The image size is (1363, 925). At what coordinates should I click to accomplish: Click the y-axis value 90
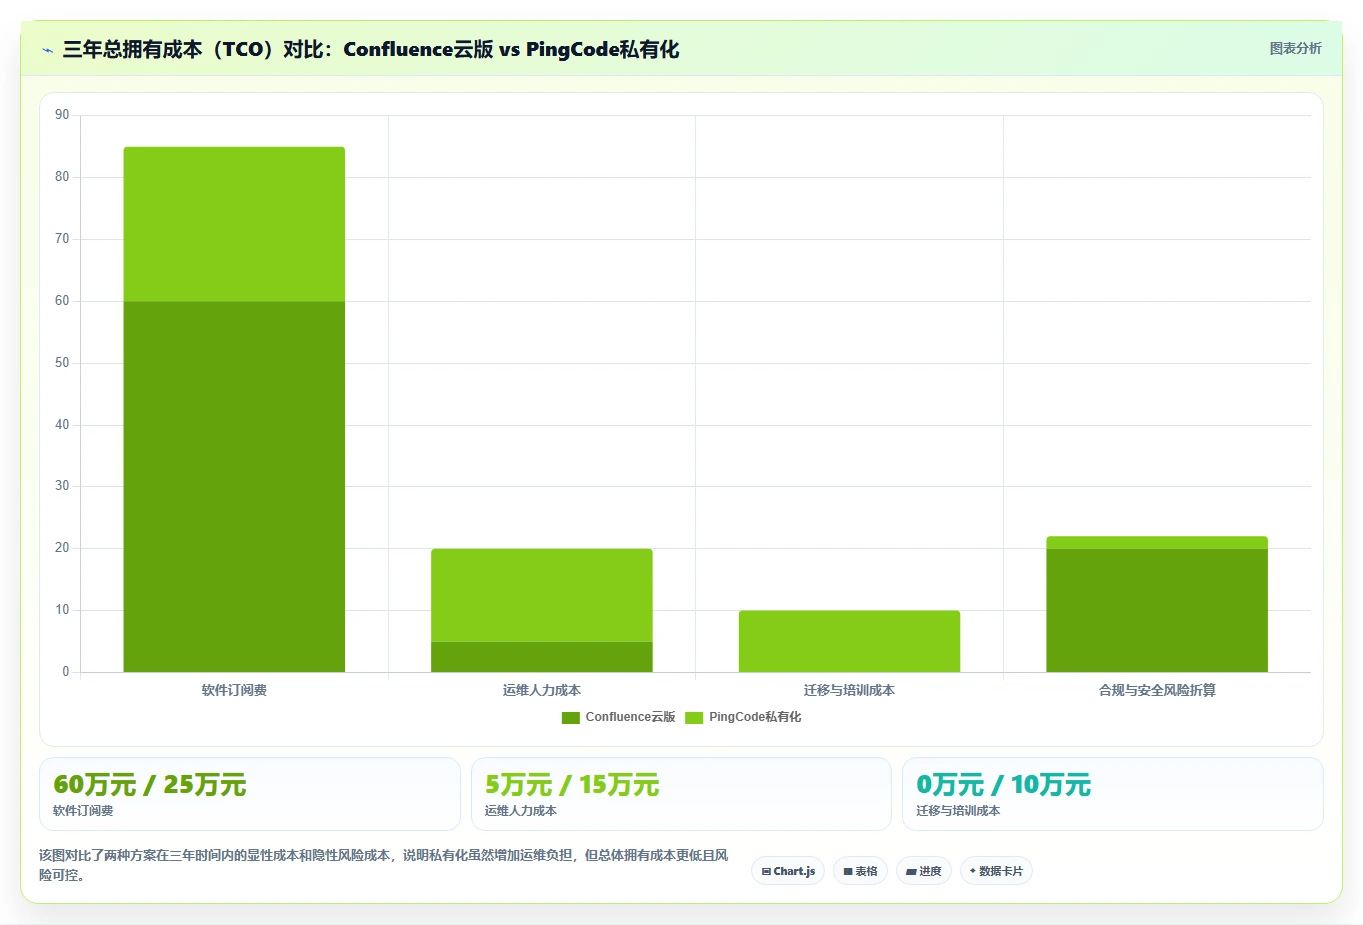point(62,115)
